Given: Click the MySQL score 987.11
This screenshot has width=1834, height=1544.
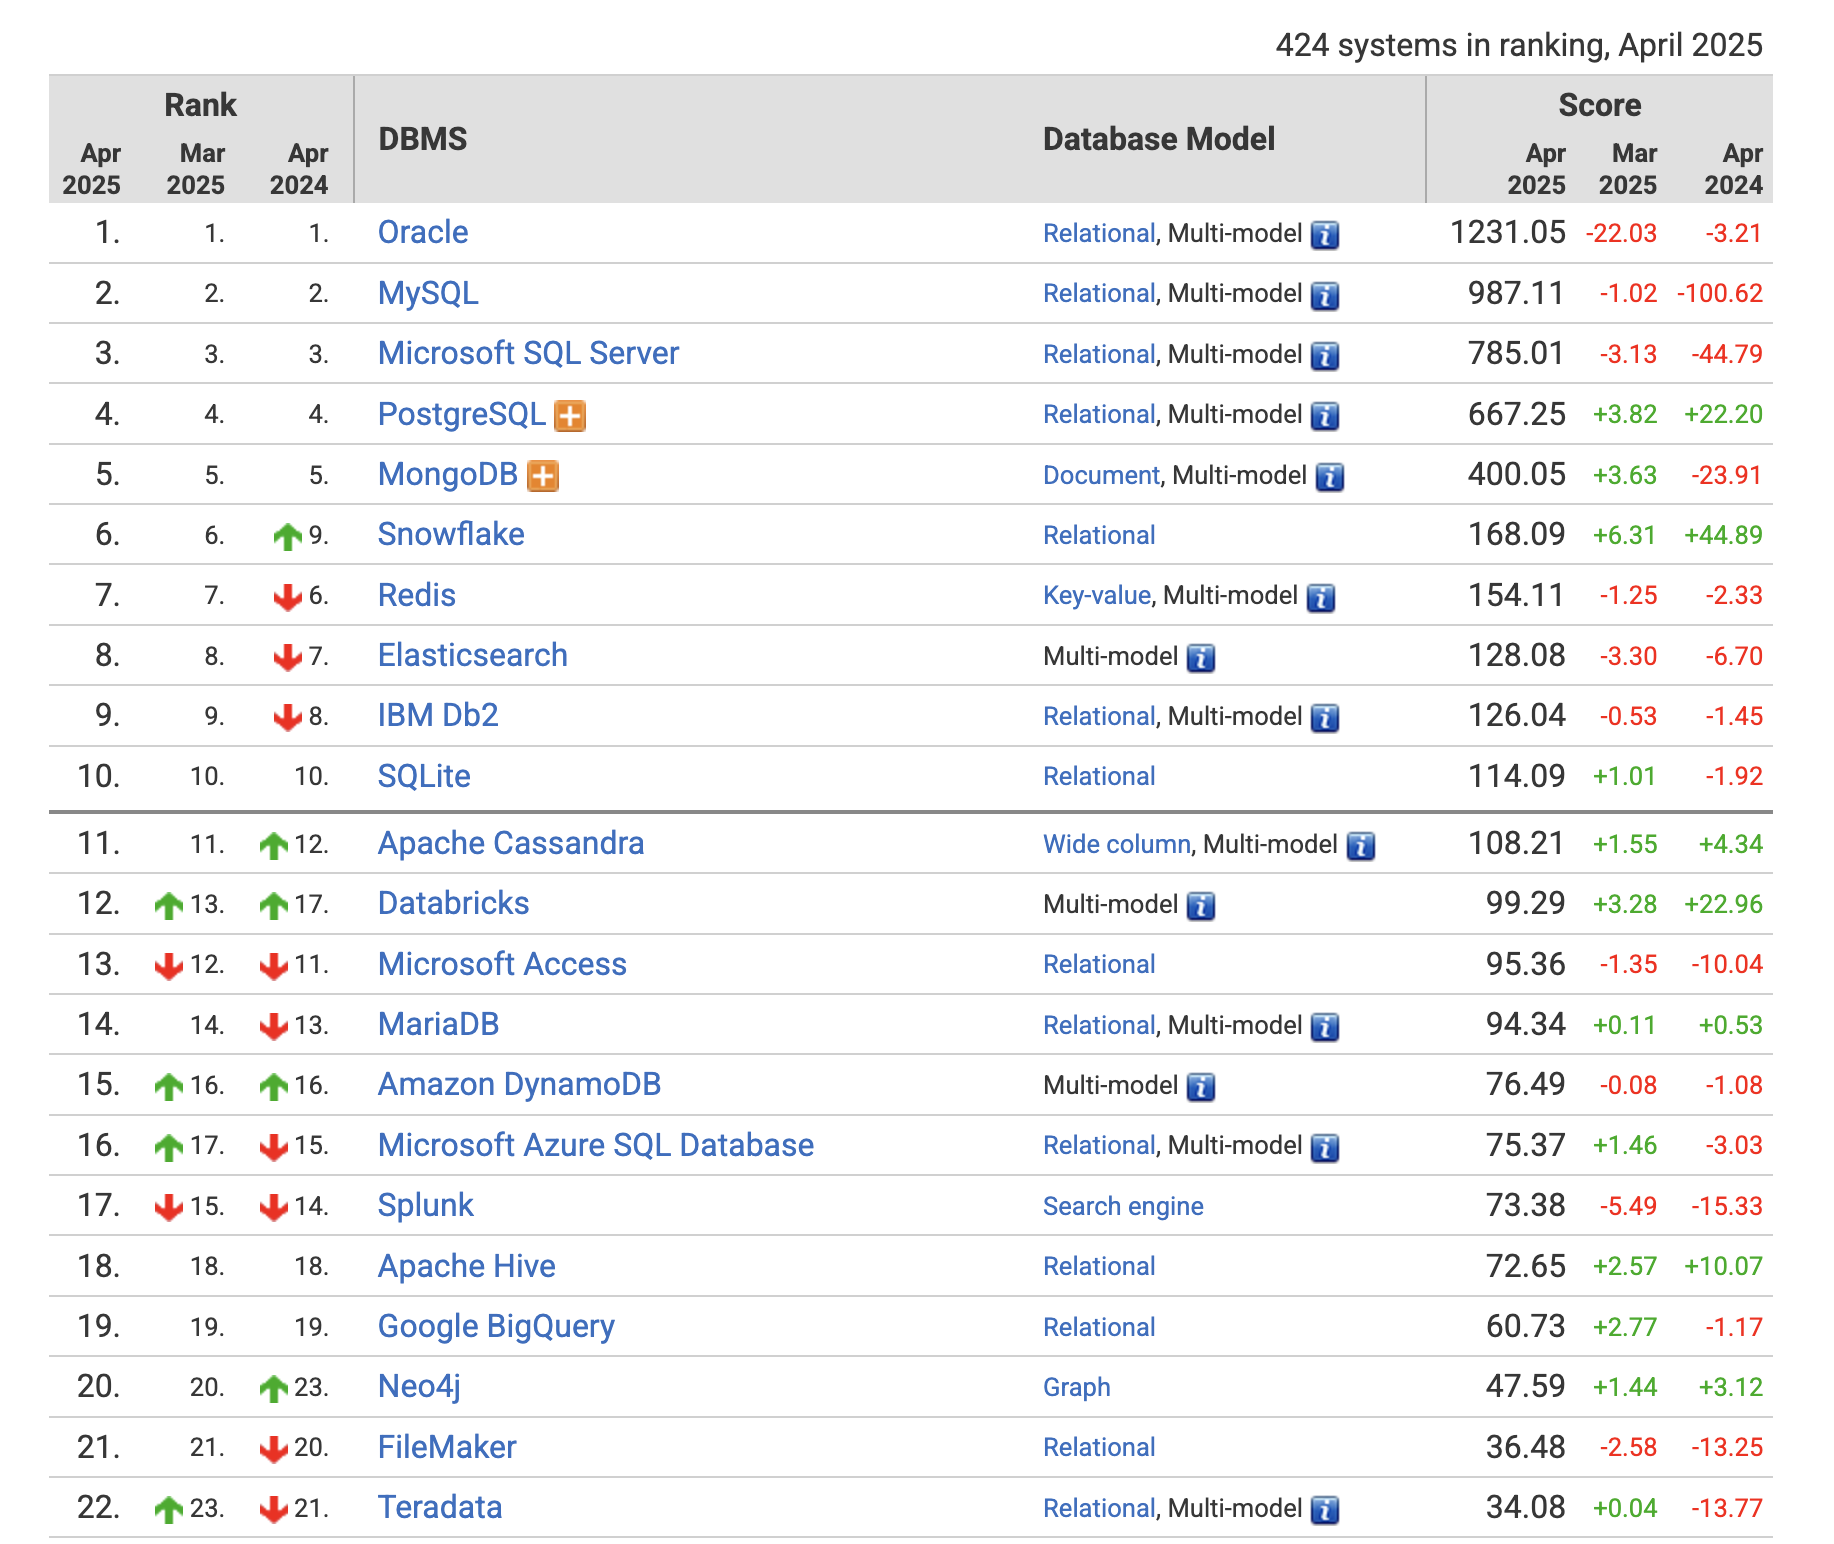Looking at the screenshot, I should click(x=1516, y=293).
